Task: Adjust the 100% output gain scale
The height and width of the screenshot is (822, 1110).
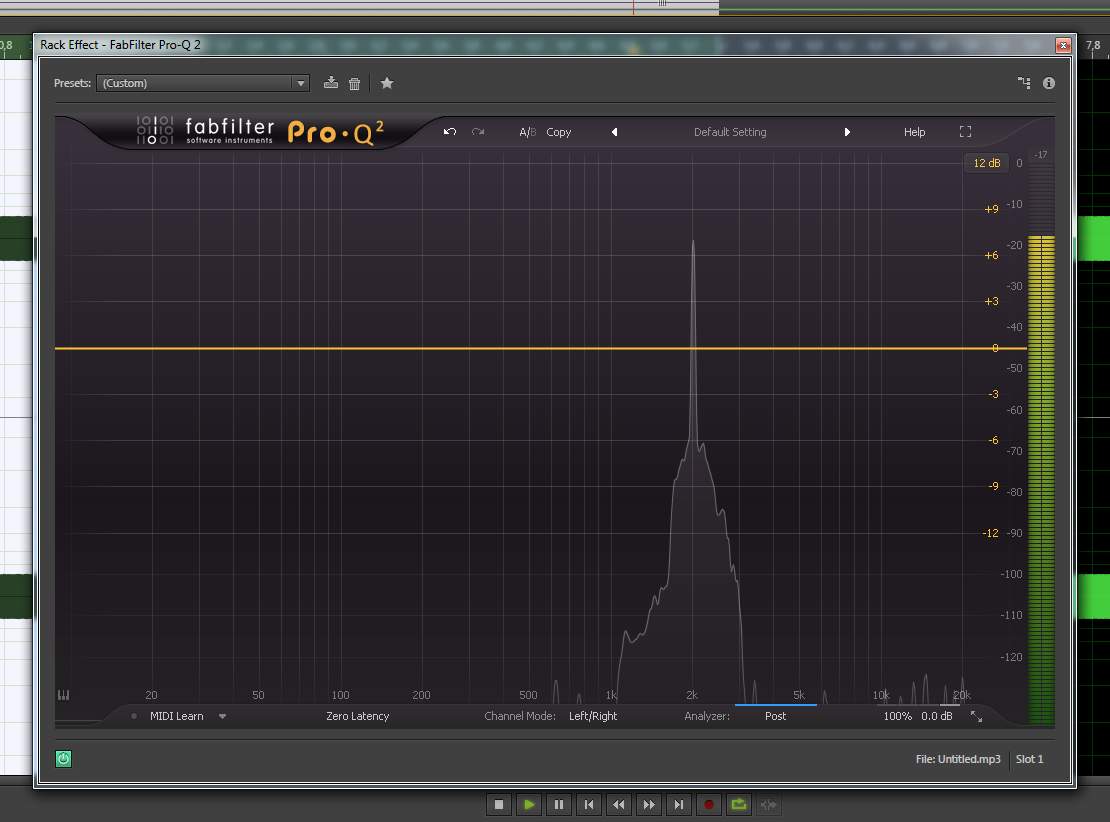Action: [x=897, y=716]
